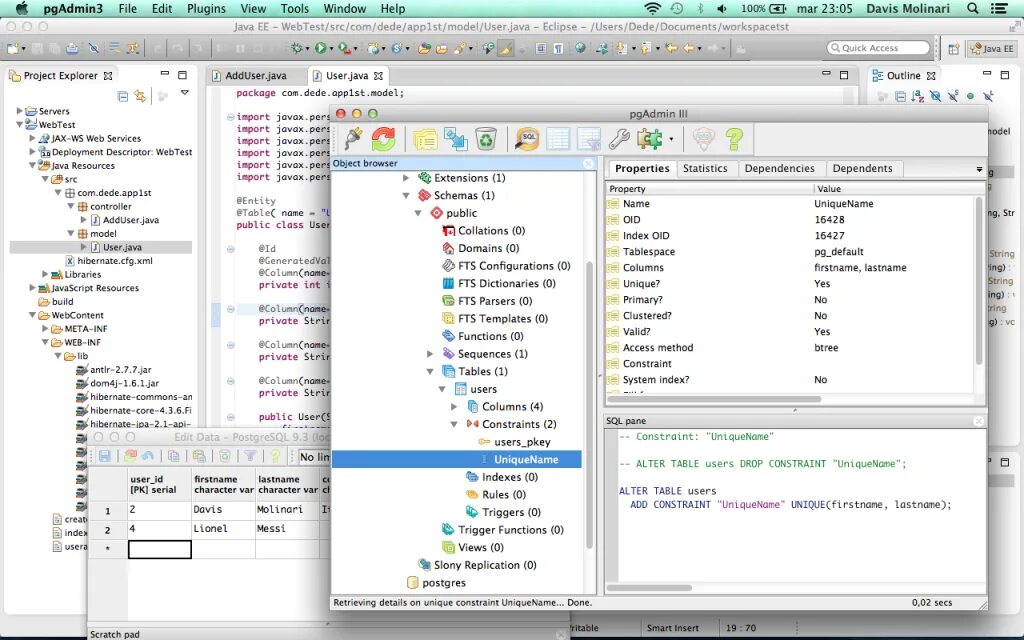Open the No limit dropdown in Edit Data
Viewport: 1024px width, 640px height.
[x=314, y=456]
